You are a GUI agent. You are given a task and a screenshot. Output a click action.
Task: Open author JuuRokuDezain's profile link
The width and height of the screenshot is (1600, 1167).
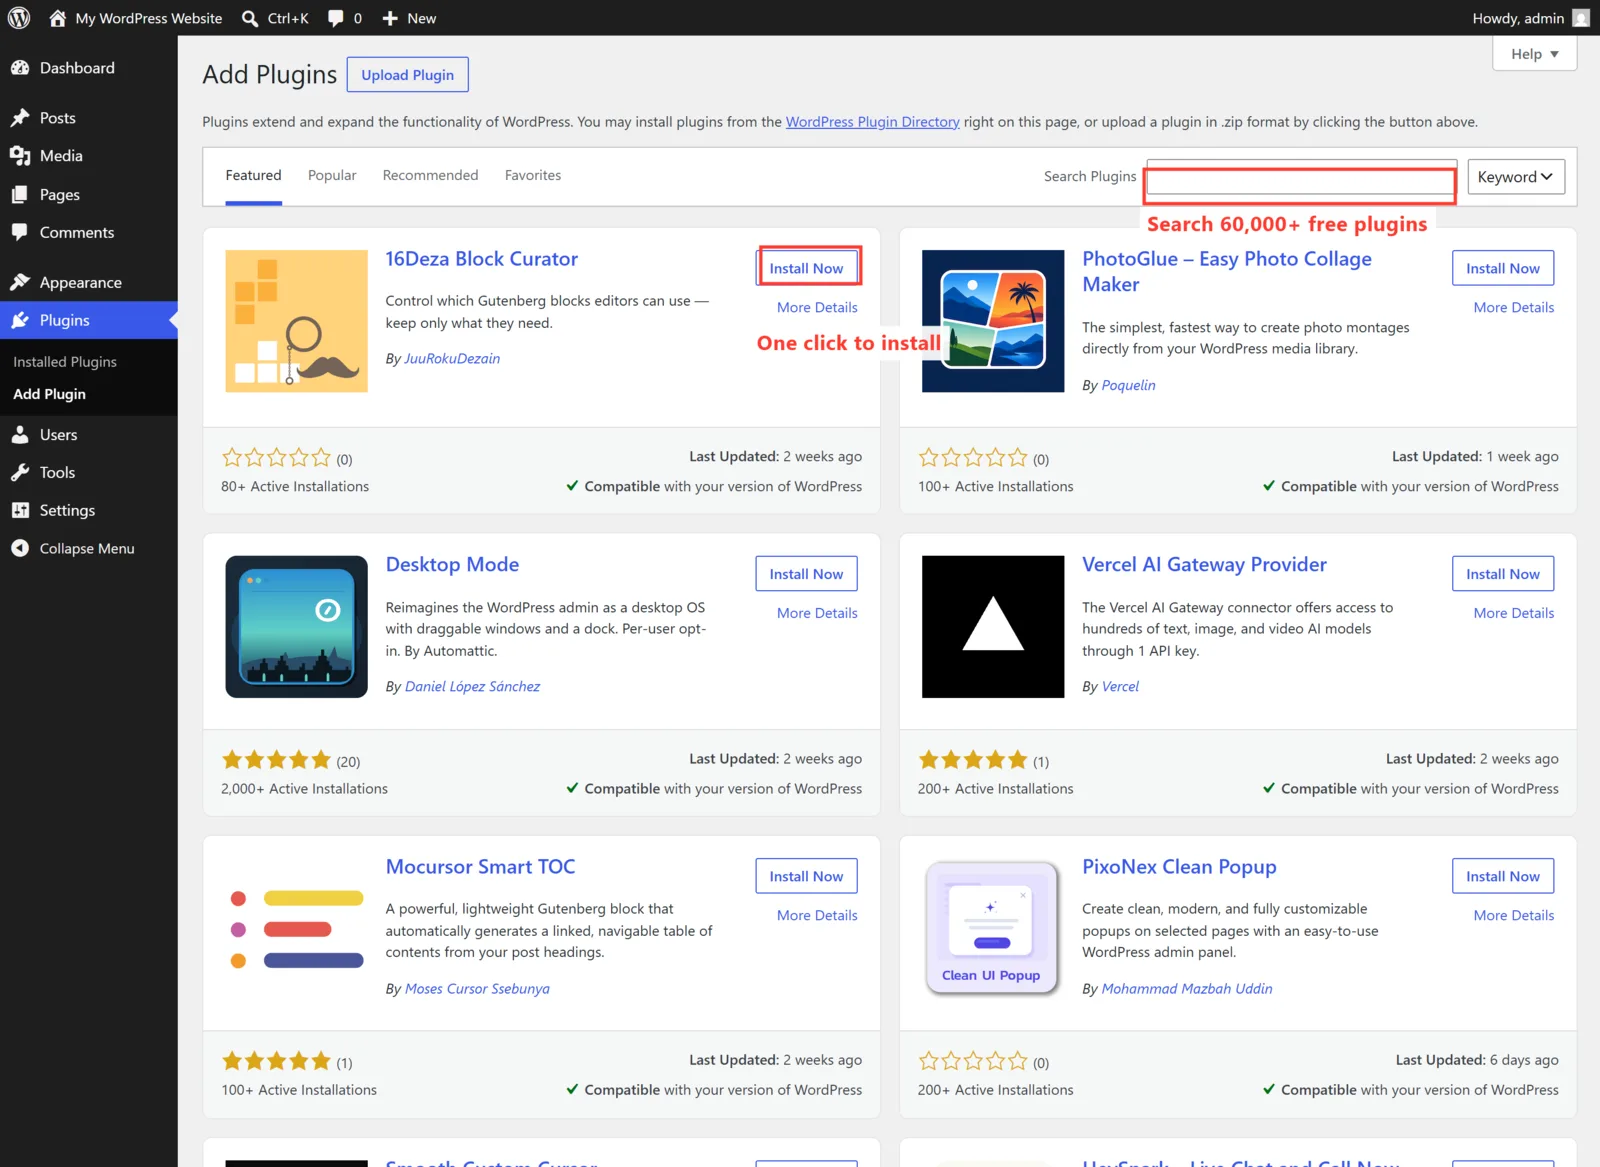click(452, 359)
